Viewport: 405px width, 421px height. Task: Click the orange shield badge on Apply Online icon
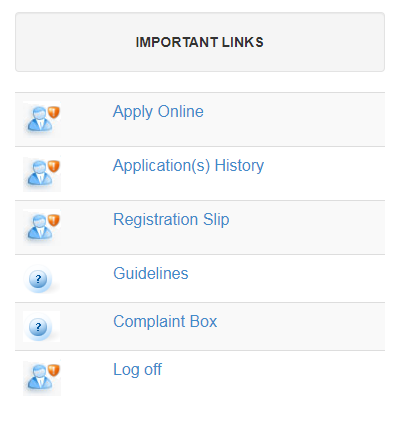point(54,112)
